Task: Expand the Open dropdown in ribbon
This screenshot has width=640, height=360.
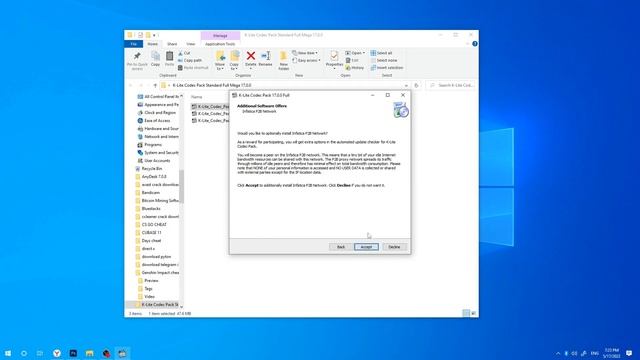Action: pos(355,53)
